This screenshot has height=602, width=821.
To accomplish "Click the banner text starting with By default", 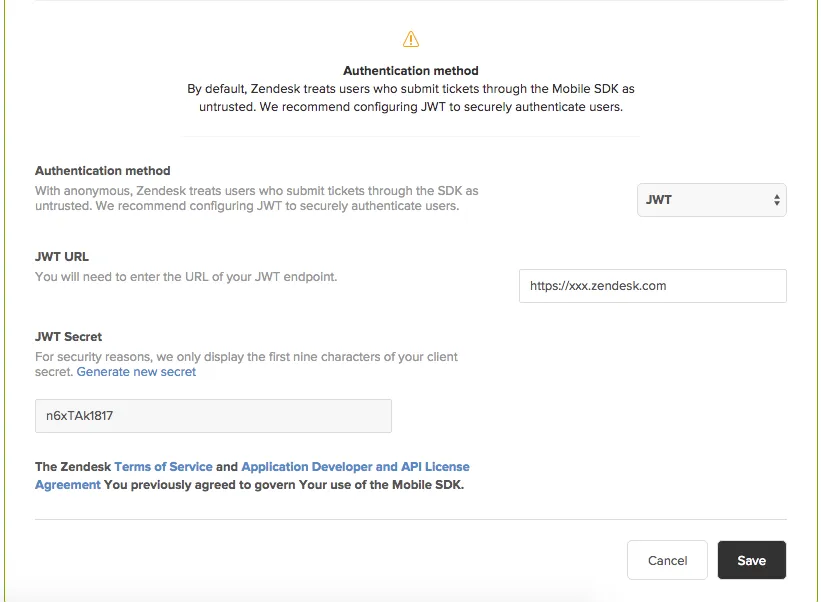I will [x=410, y=98].
